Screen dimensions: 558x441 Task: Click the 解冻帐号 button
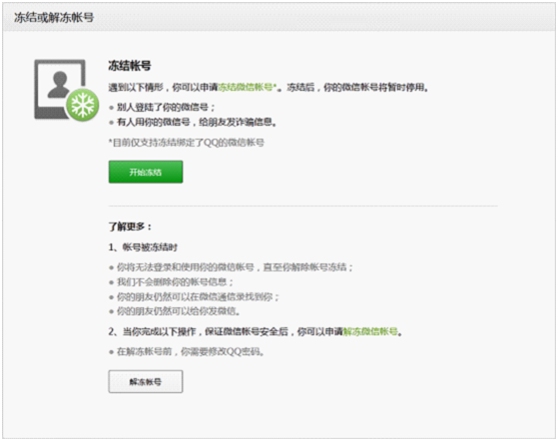point(146,382)
